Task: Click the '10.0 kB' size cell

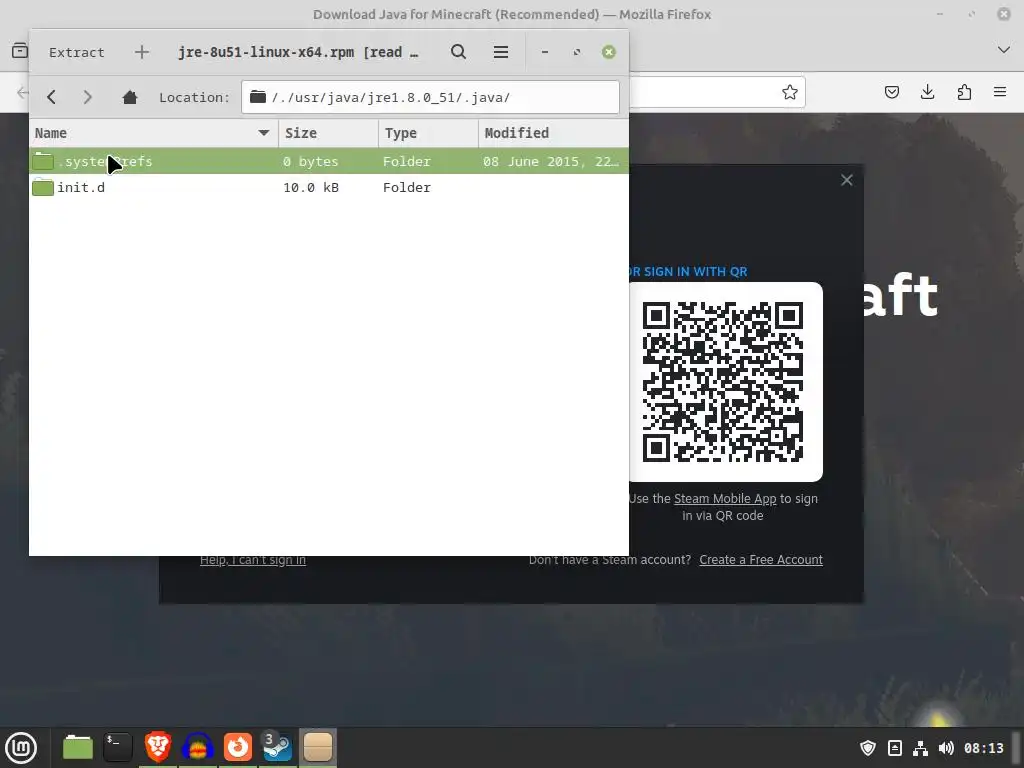Action: (311, 187)
